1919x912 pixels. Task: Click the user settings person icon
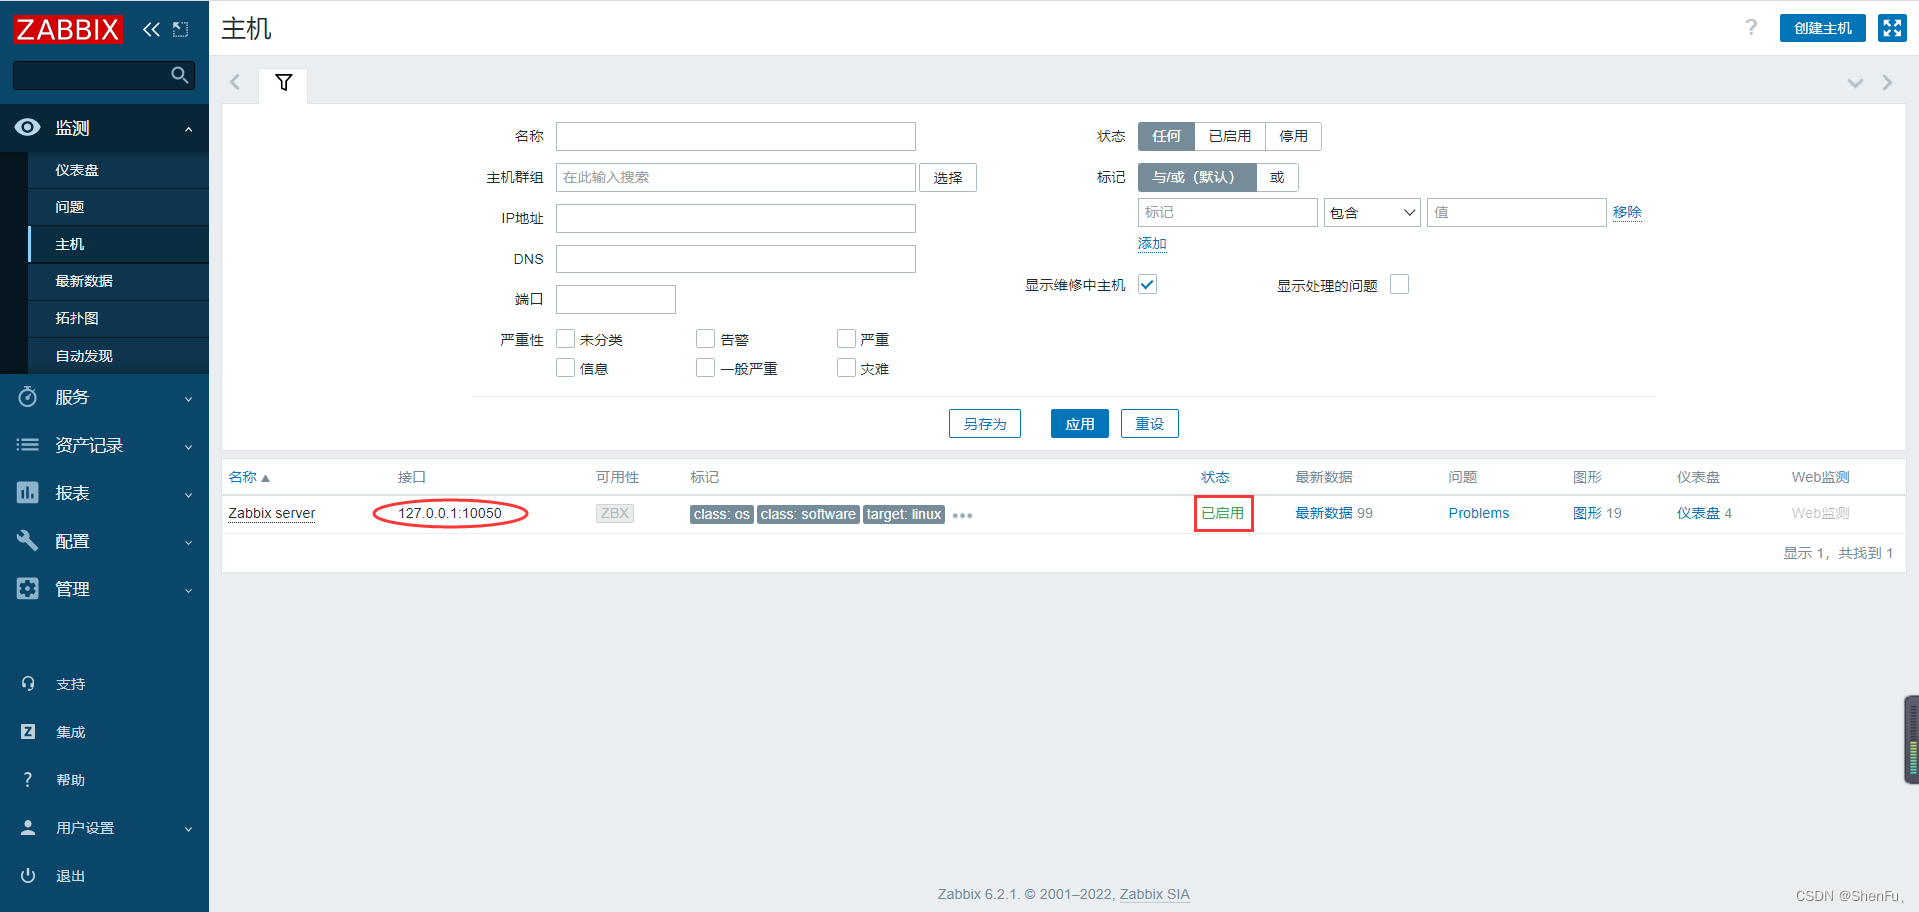coord(28,828)
